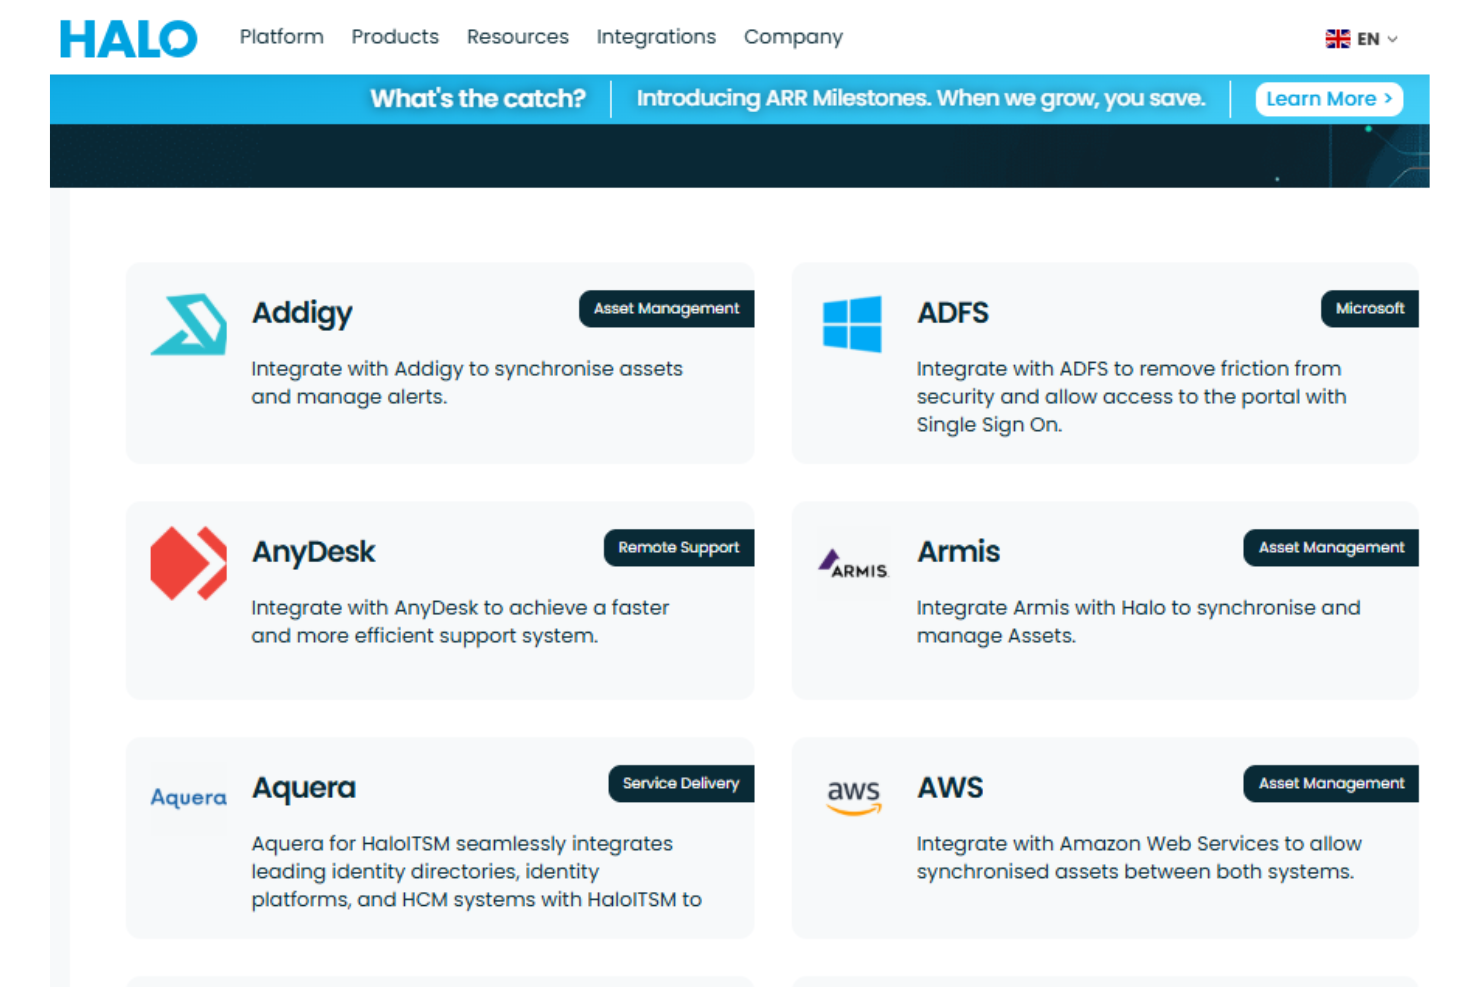The height and width of the screenshot is (987, 1480).
Task: Click the Amazon Web Services description
Action: [1140, 858]
